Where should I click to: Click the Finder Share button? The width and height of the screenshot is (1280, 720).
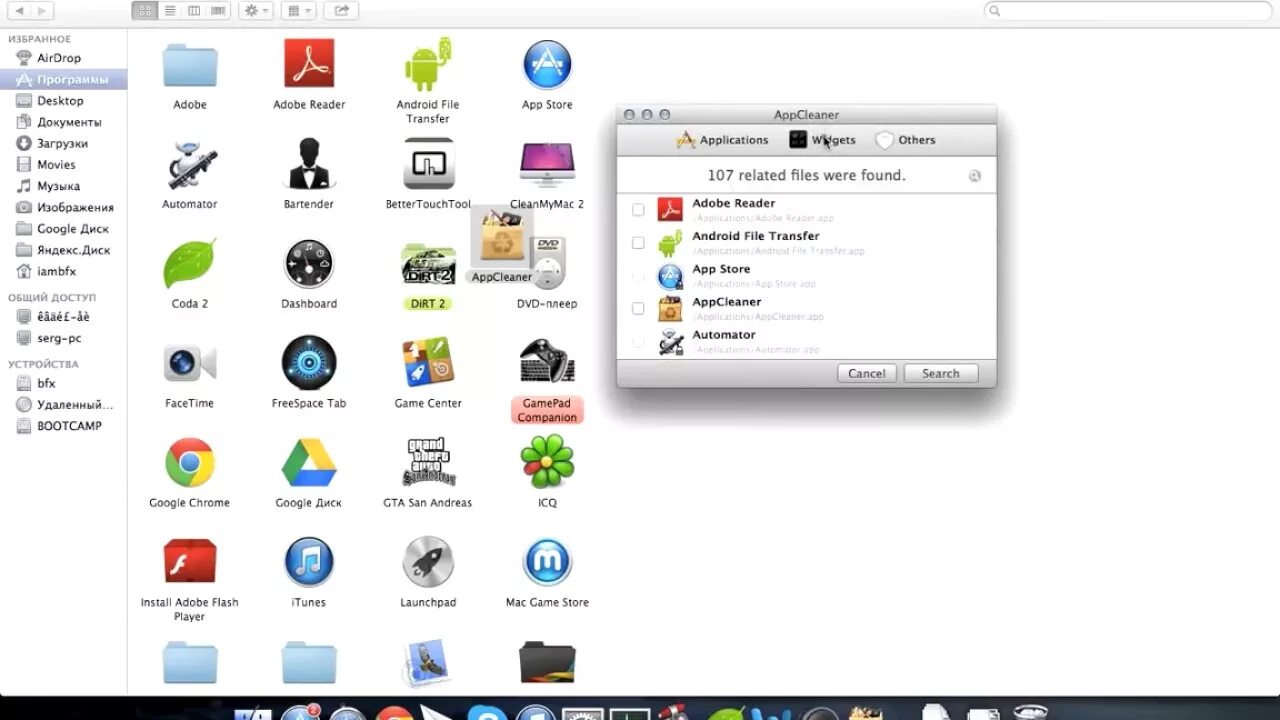[x=341, y=10]
